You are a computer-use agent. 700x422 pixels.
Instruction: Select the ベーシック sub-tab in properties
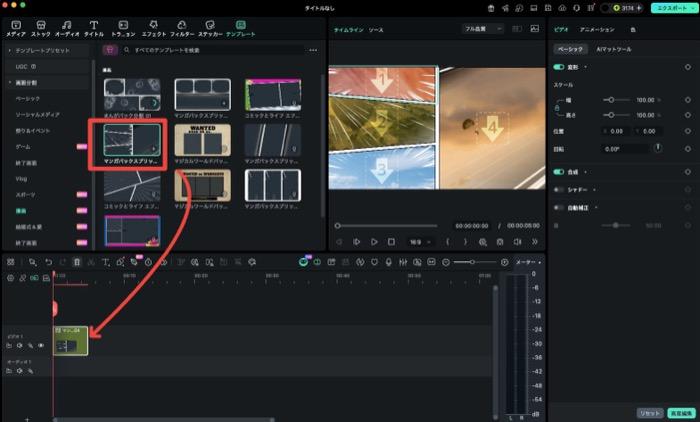[x=570, y=49]
